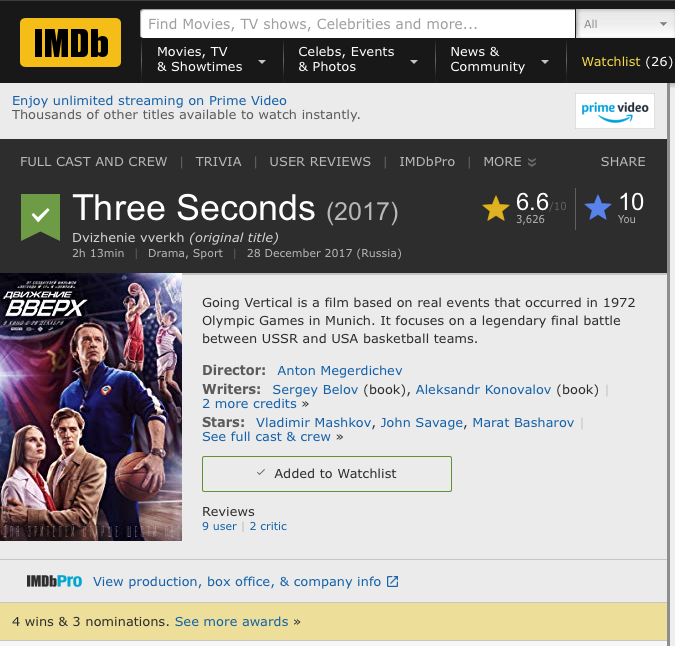This screenshot has width=675, height=646.
Task: Expand Celebs, Events & Photos menu
Action: click(x=357, y=59)
